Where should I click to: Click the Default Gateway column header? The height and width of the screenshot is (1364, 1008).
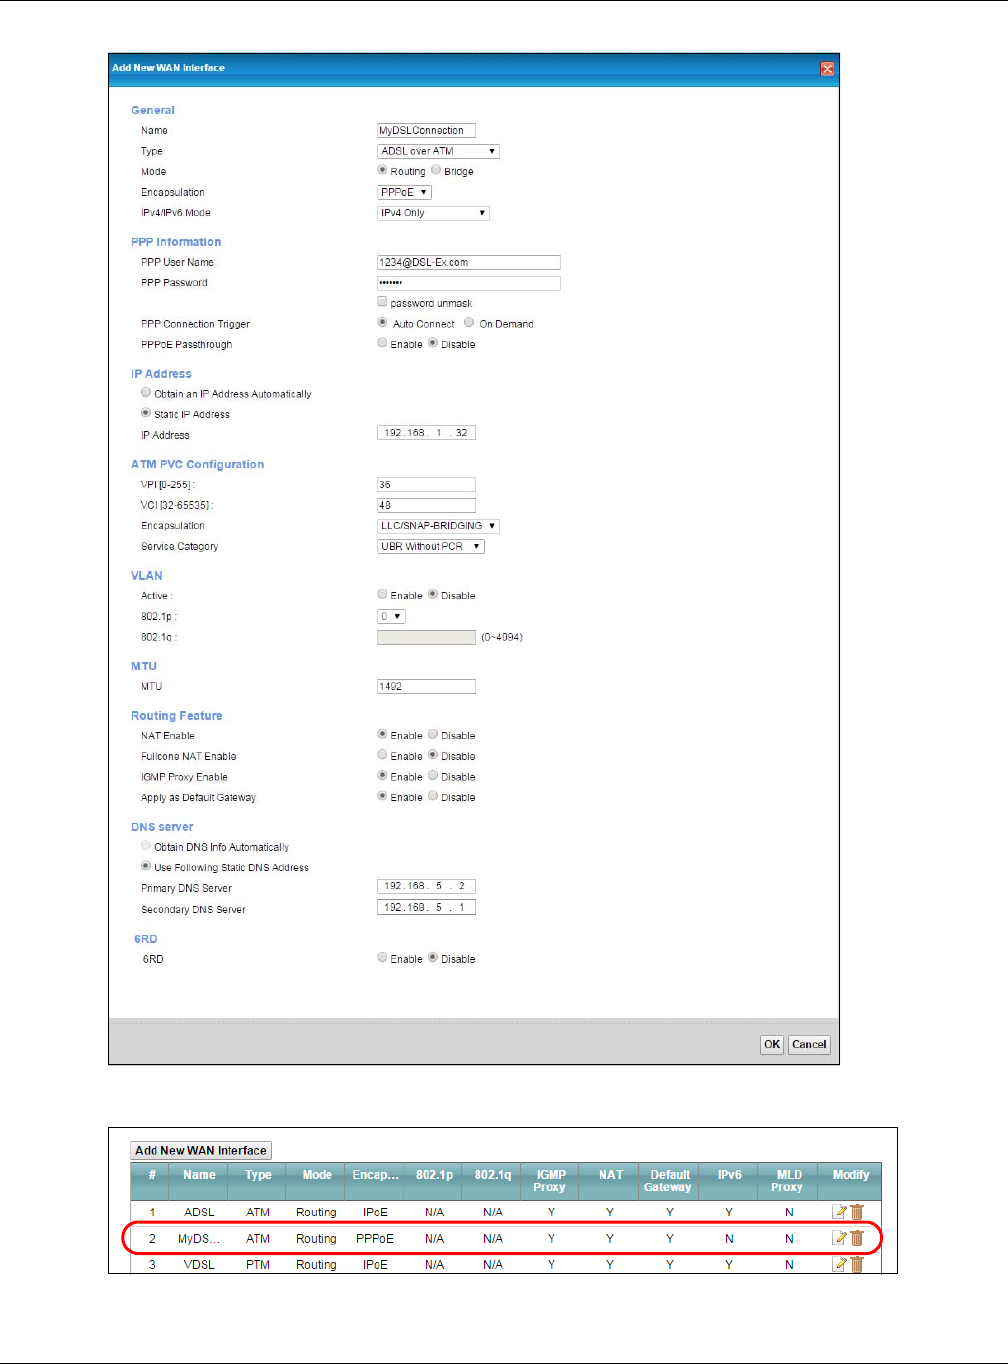[669, 1181]
